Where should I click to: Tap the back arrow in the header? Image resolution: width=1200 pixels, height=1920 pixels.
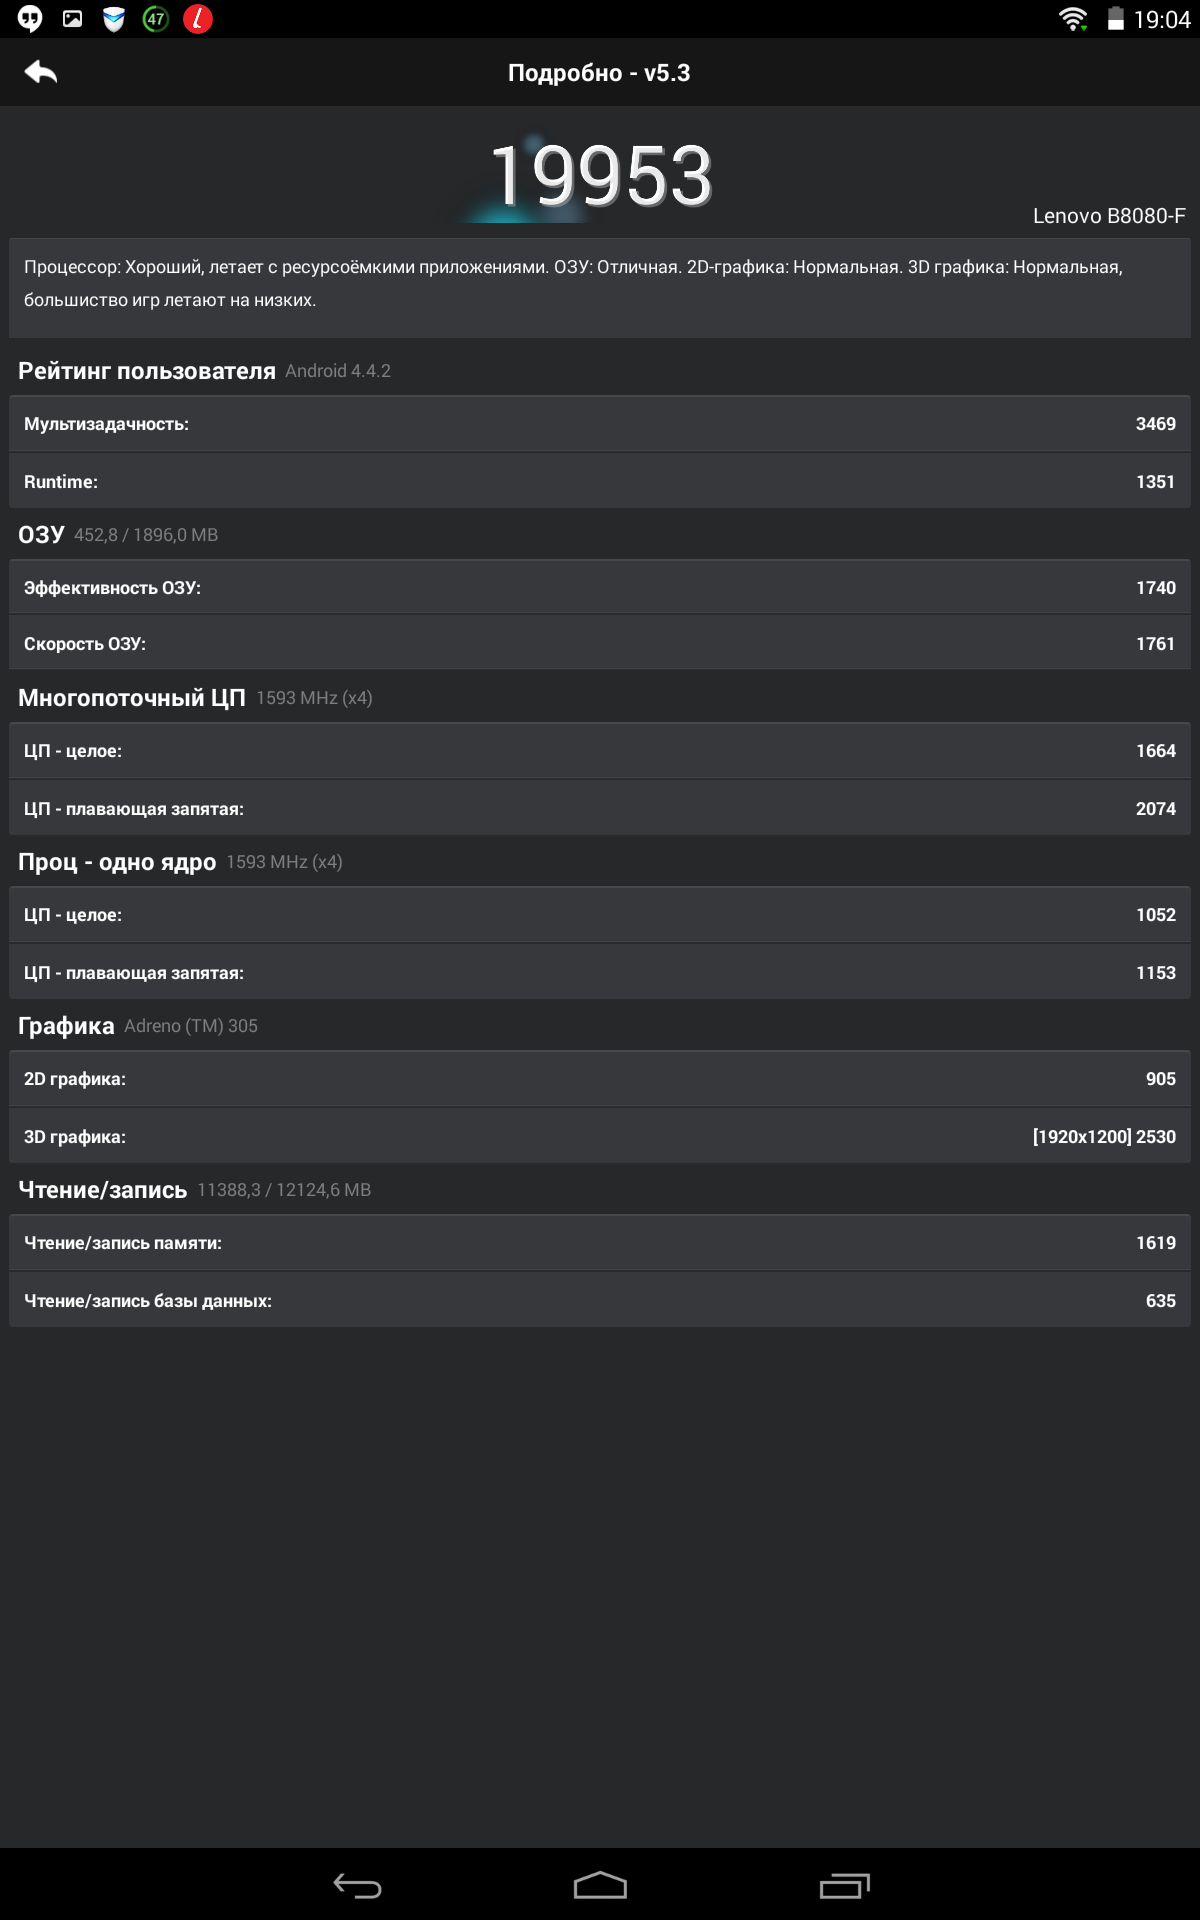41,72
